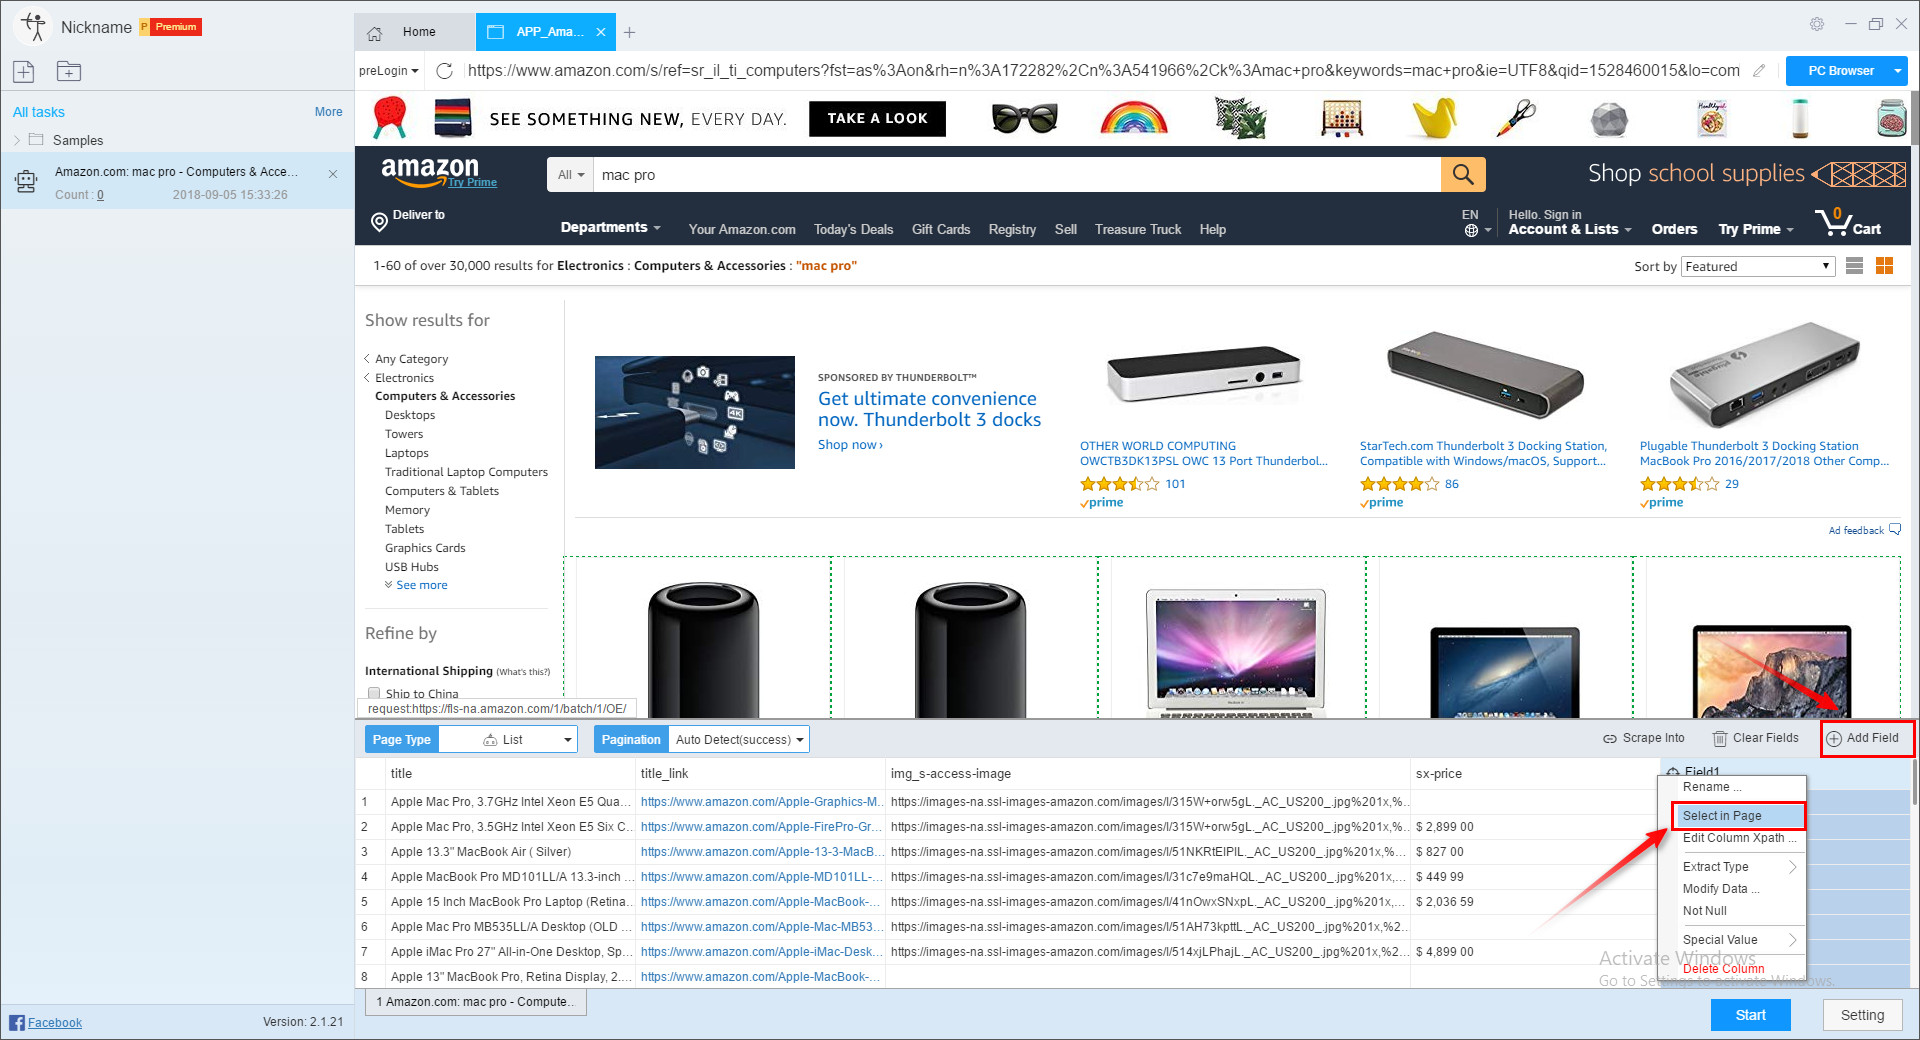This screenshot has width=1920, height=1040.
Task: Open the Sort by Featured dropdown
Action: [x=1757, y=266]
